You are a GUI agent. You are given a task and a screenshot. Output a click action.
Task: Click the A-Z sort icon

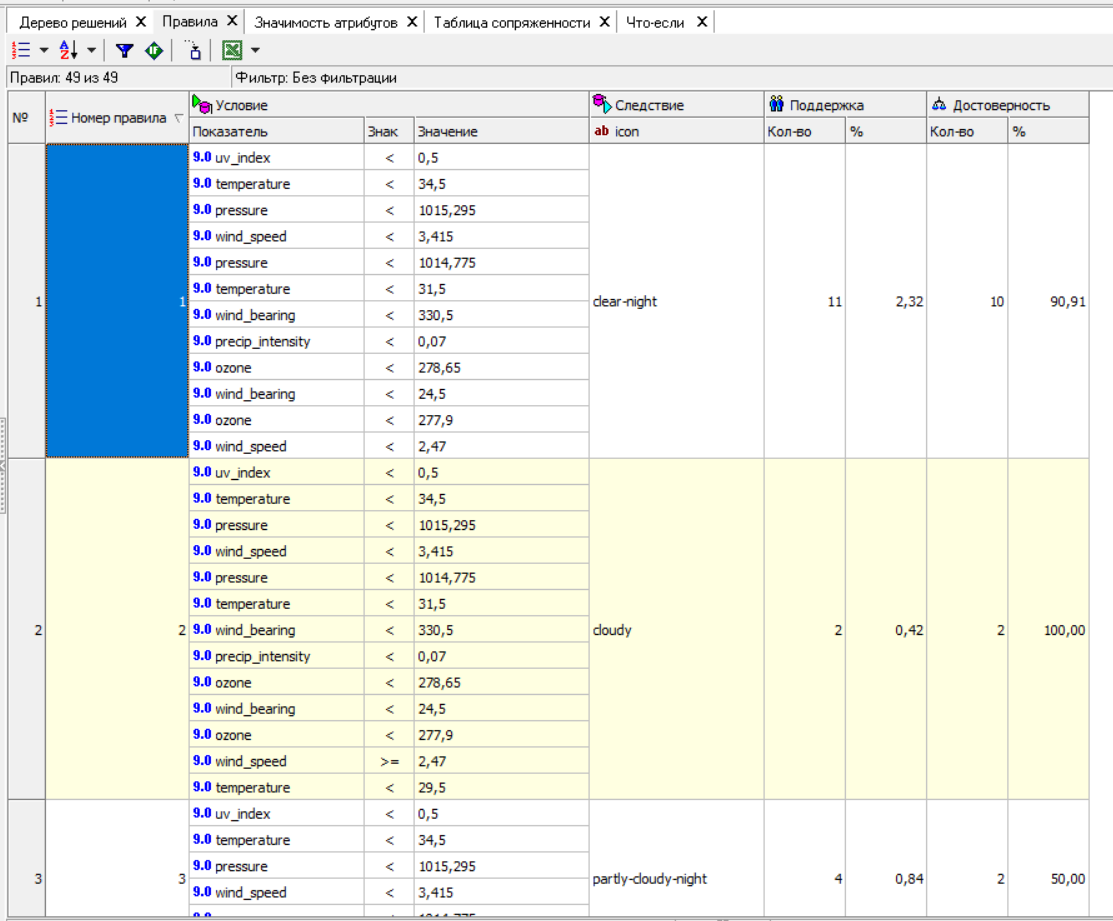coord(68,50)
